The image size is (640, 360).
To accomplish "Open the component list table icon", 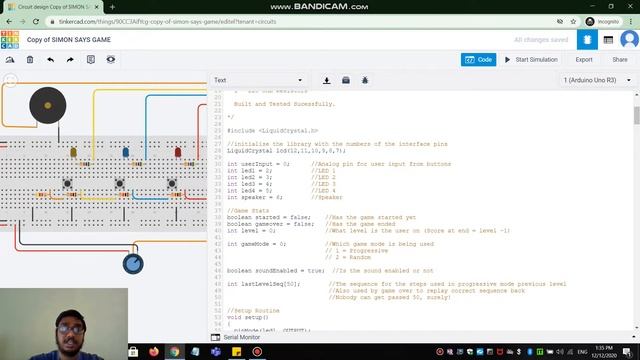I will 608,40.
